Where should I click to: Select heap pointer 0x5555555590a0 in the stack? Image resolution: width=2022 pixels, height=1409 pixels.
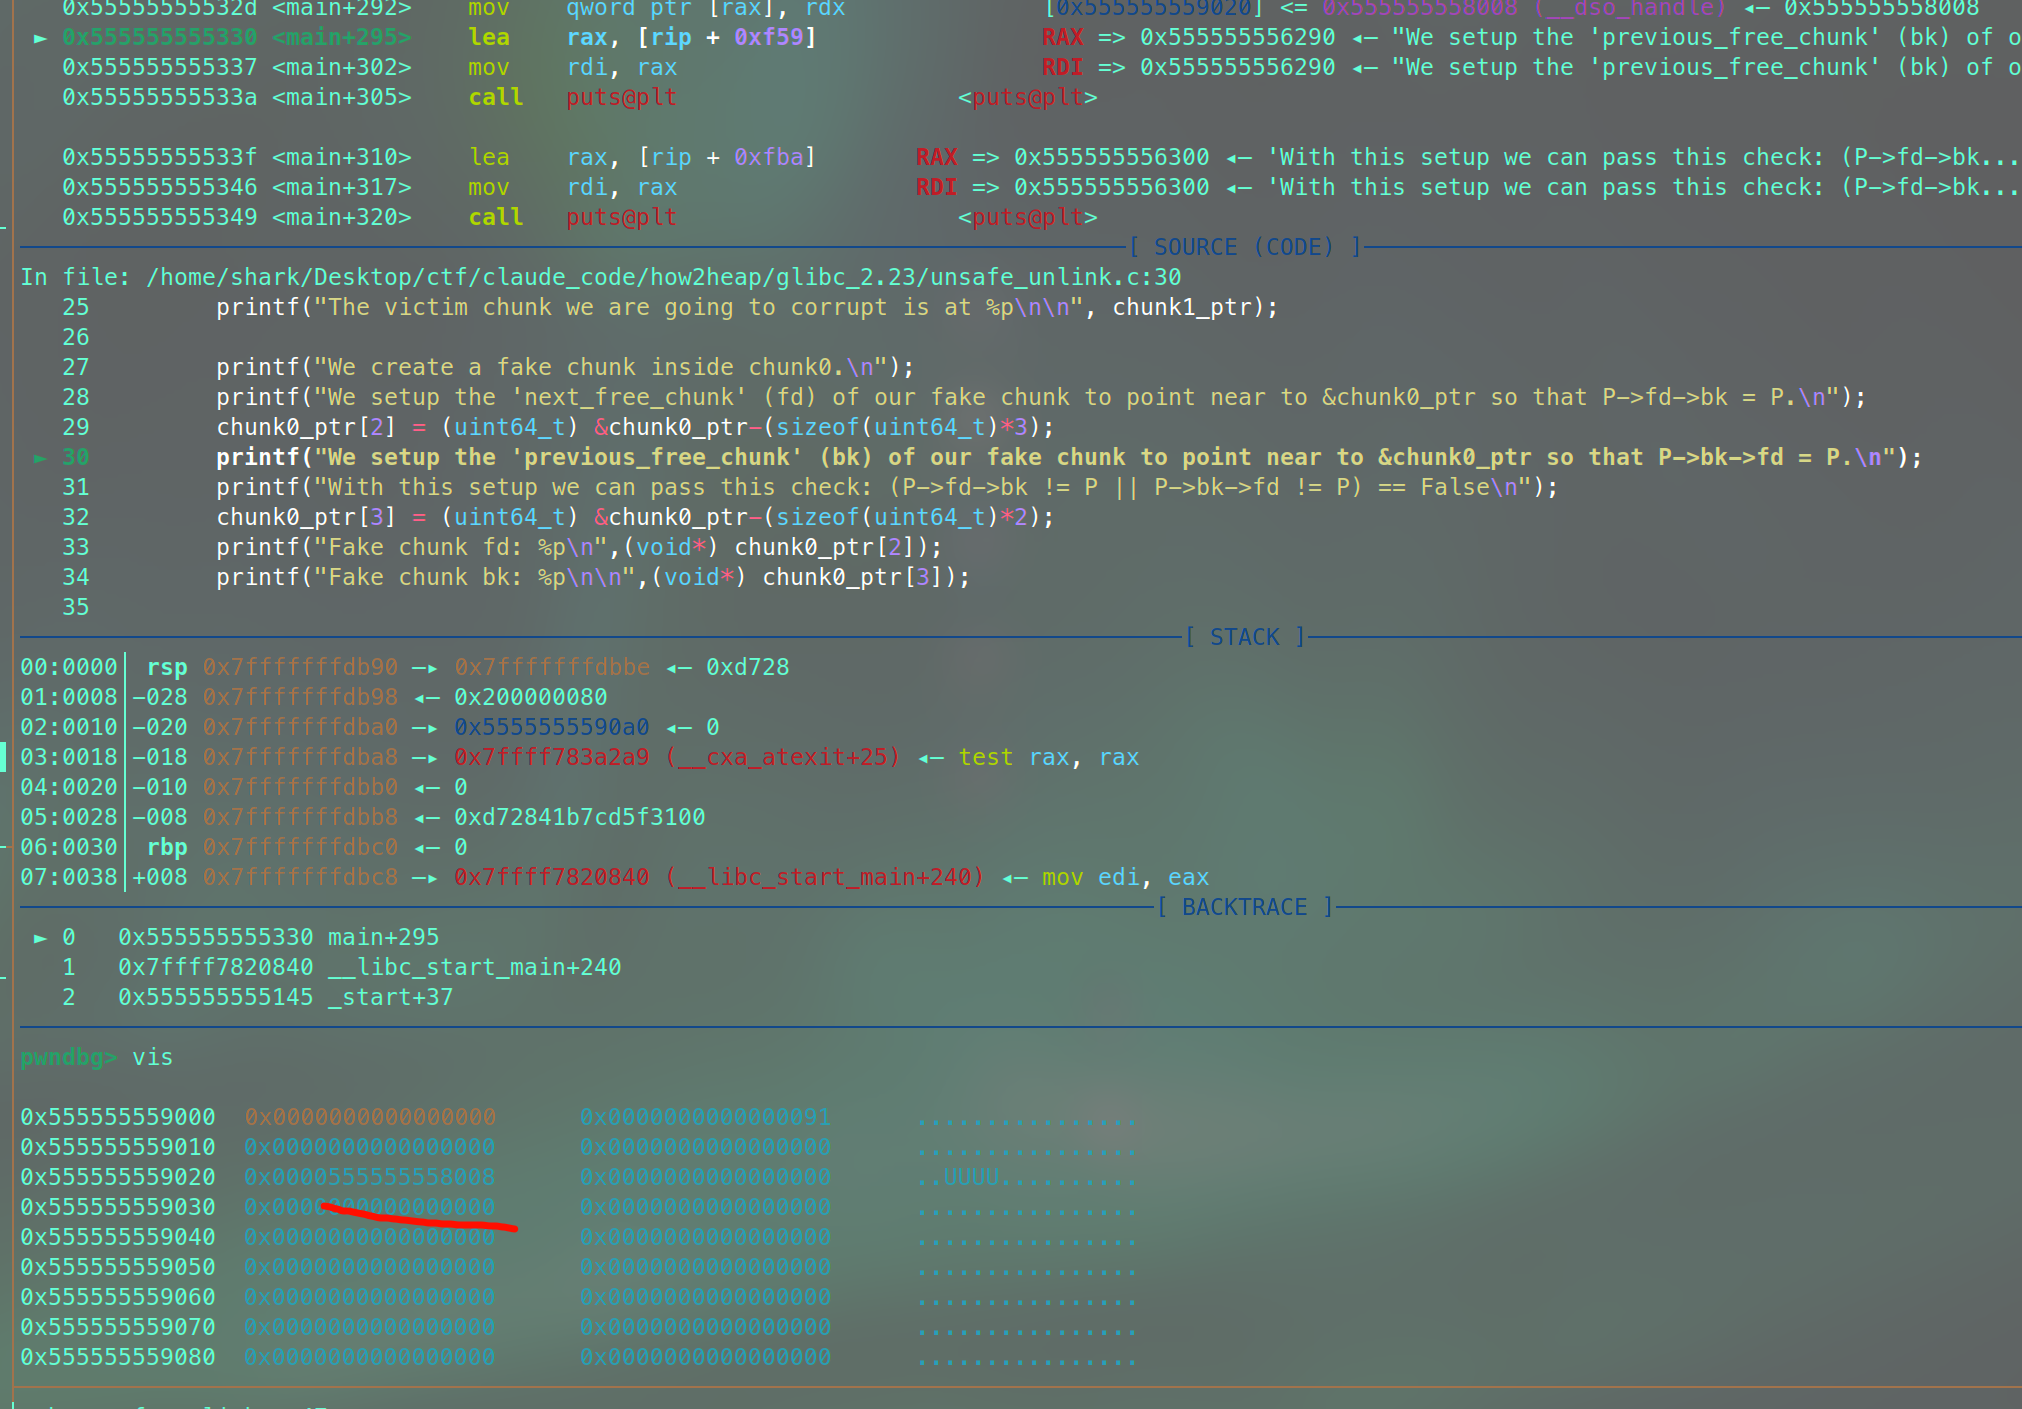coord(551,727)
